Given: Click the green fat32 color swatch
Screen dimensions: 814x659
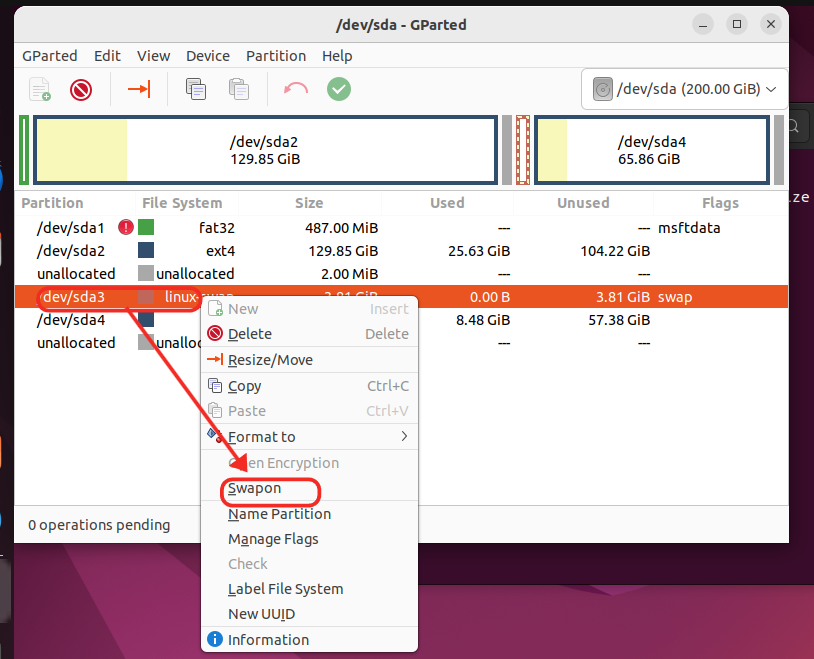Looking at the screenshot, I should pyautogui.click(x=146, y=227).
